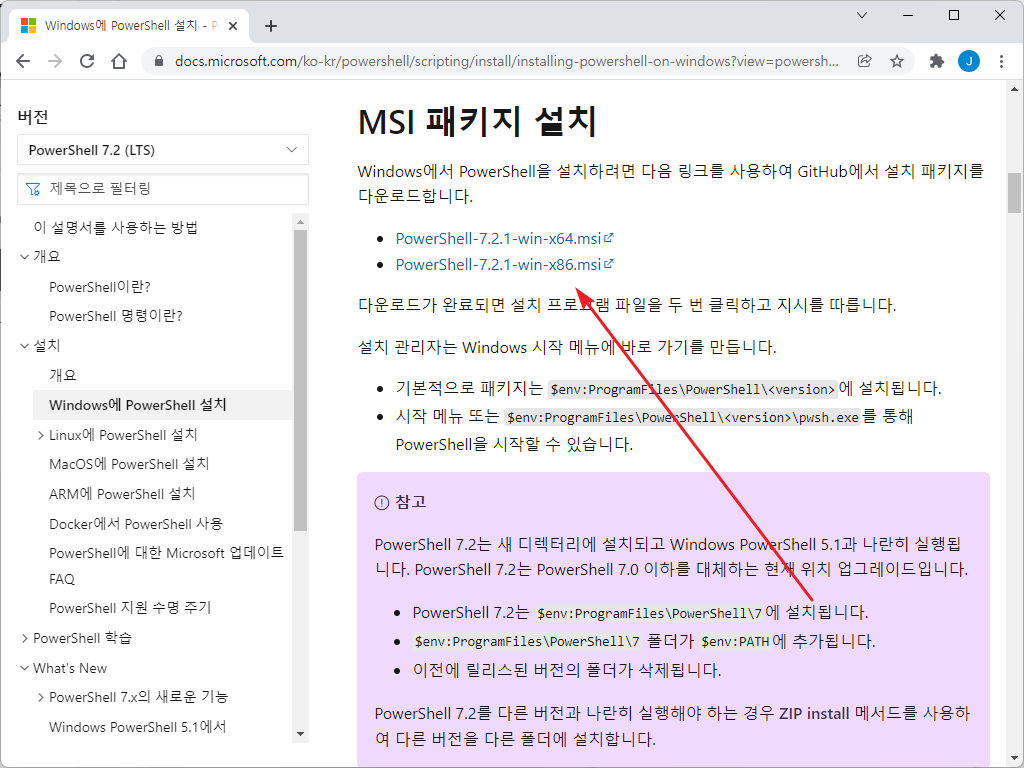Viewport: 1024px width, 768px height.
Task: Open PowerShell에 대한 Microsoft 업데이트 FAQ
Action: (167, 566)
